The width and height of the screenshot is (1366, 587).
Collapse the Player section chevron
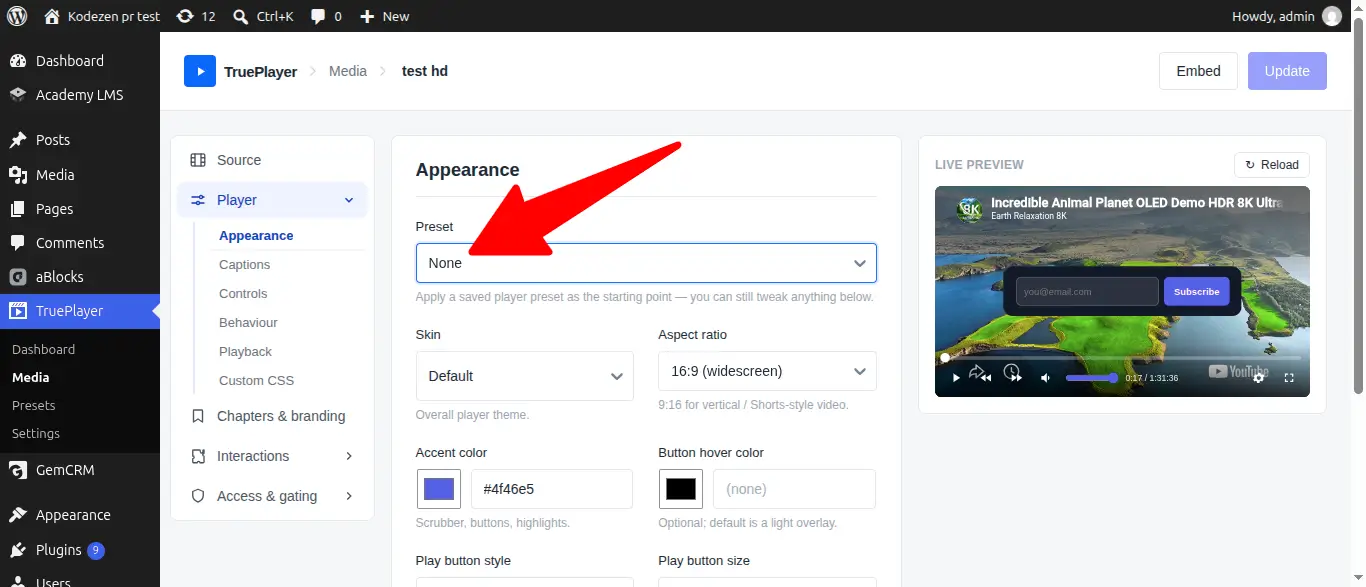349,200
